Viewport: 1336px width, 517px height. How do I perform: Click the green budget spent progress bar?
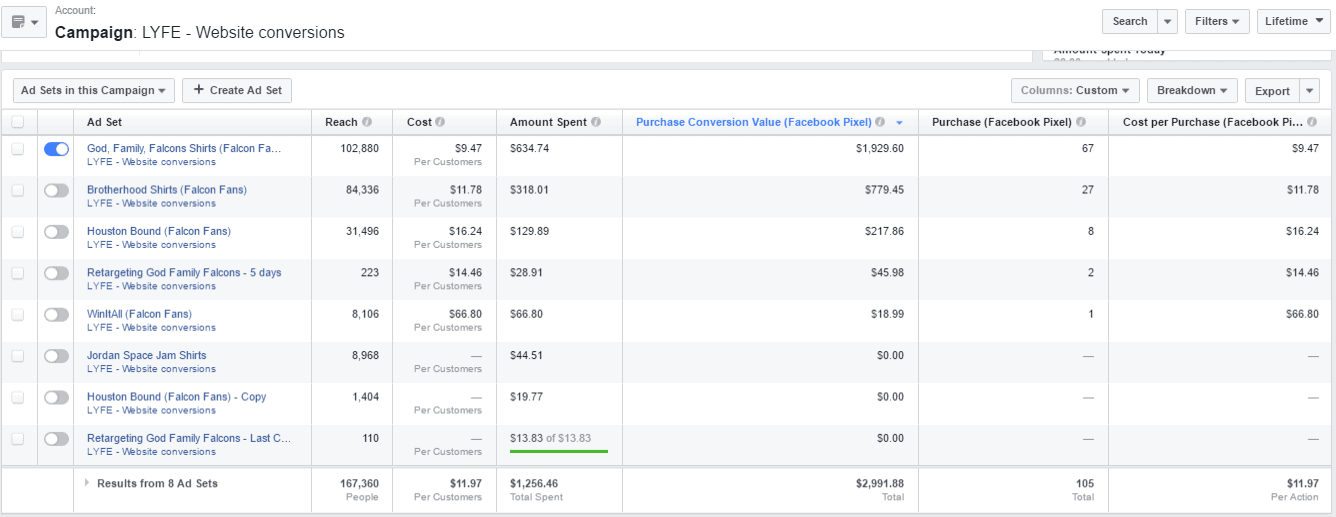coord(559,451)
